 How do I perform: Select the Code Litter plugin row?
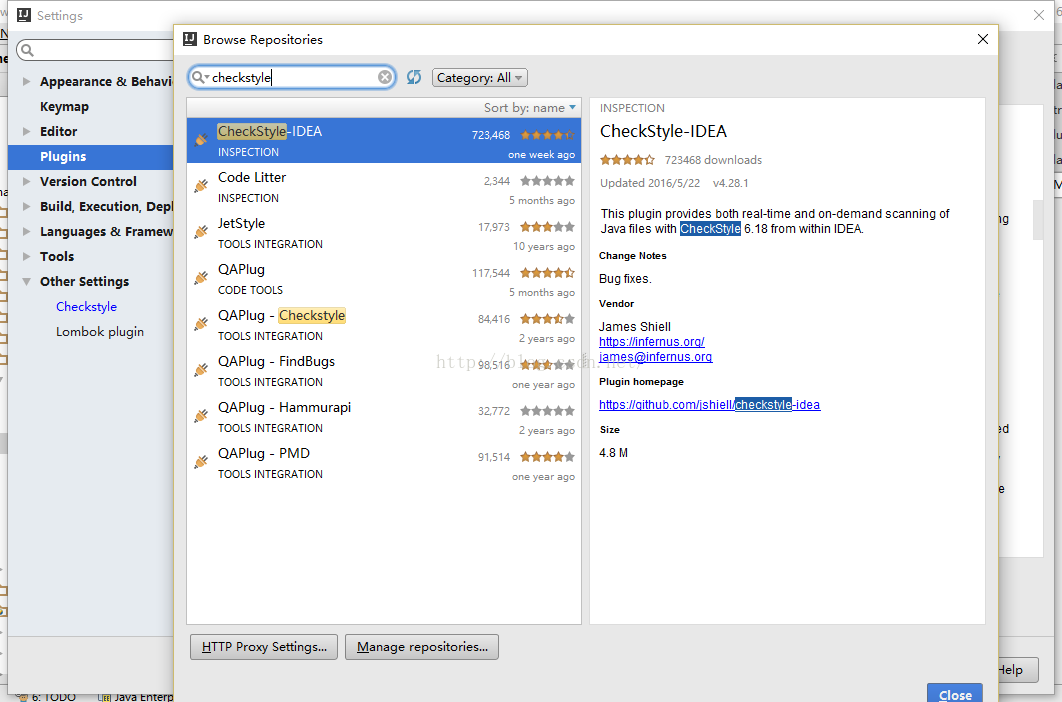coord(384,186)
